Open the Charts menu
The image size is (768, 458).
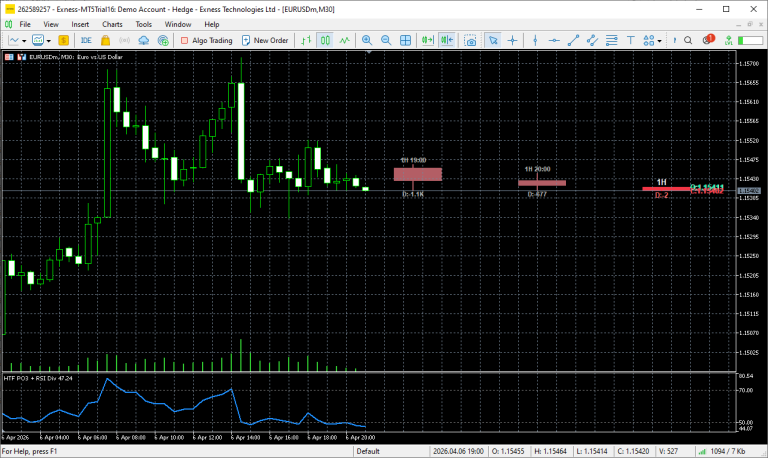coord(112,24)
